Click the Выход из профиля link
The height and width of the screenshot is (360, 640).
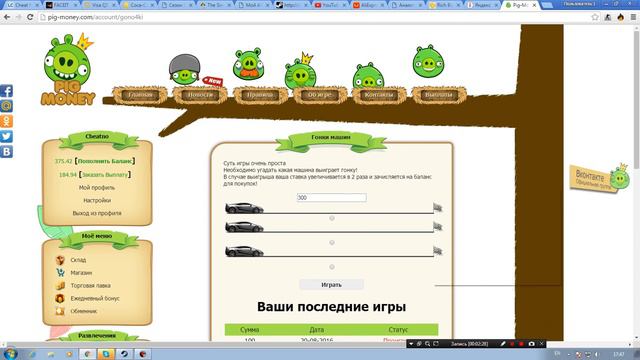point(97,213)
